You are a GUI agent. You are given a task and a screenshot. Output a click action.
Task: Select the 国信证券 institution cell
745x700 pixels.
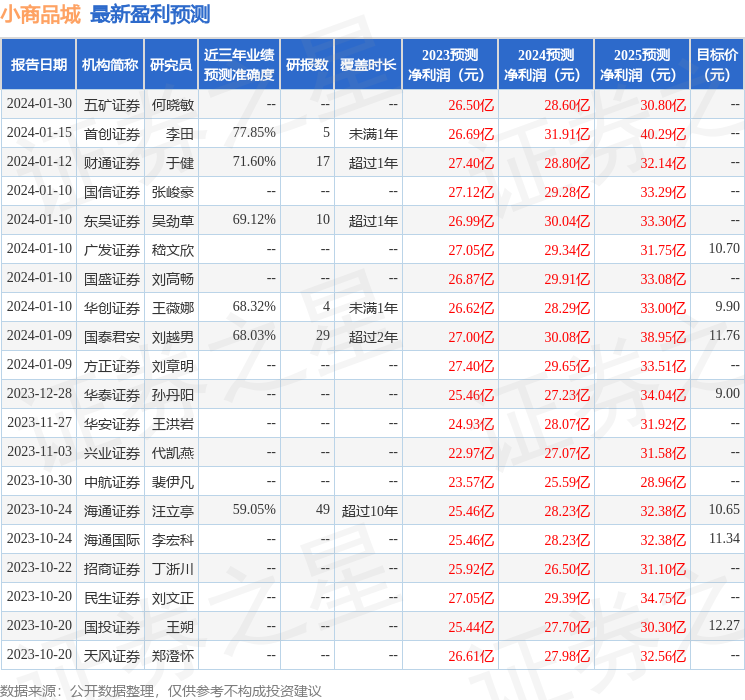tap(112, 192)
